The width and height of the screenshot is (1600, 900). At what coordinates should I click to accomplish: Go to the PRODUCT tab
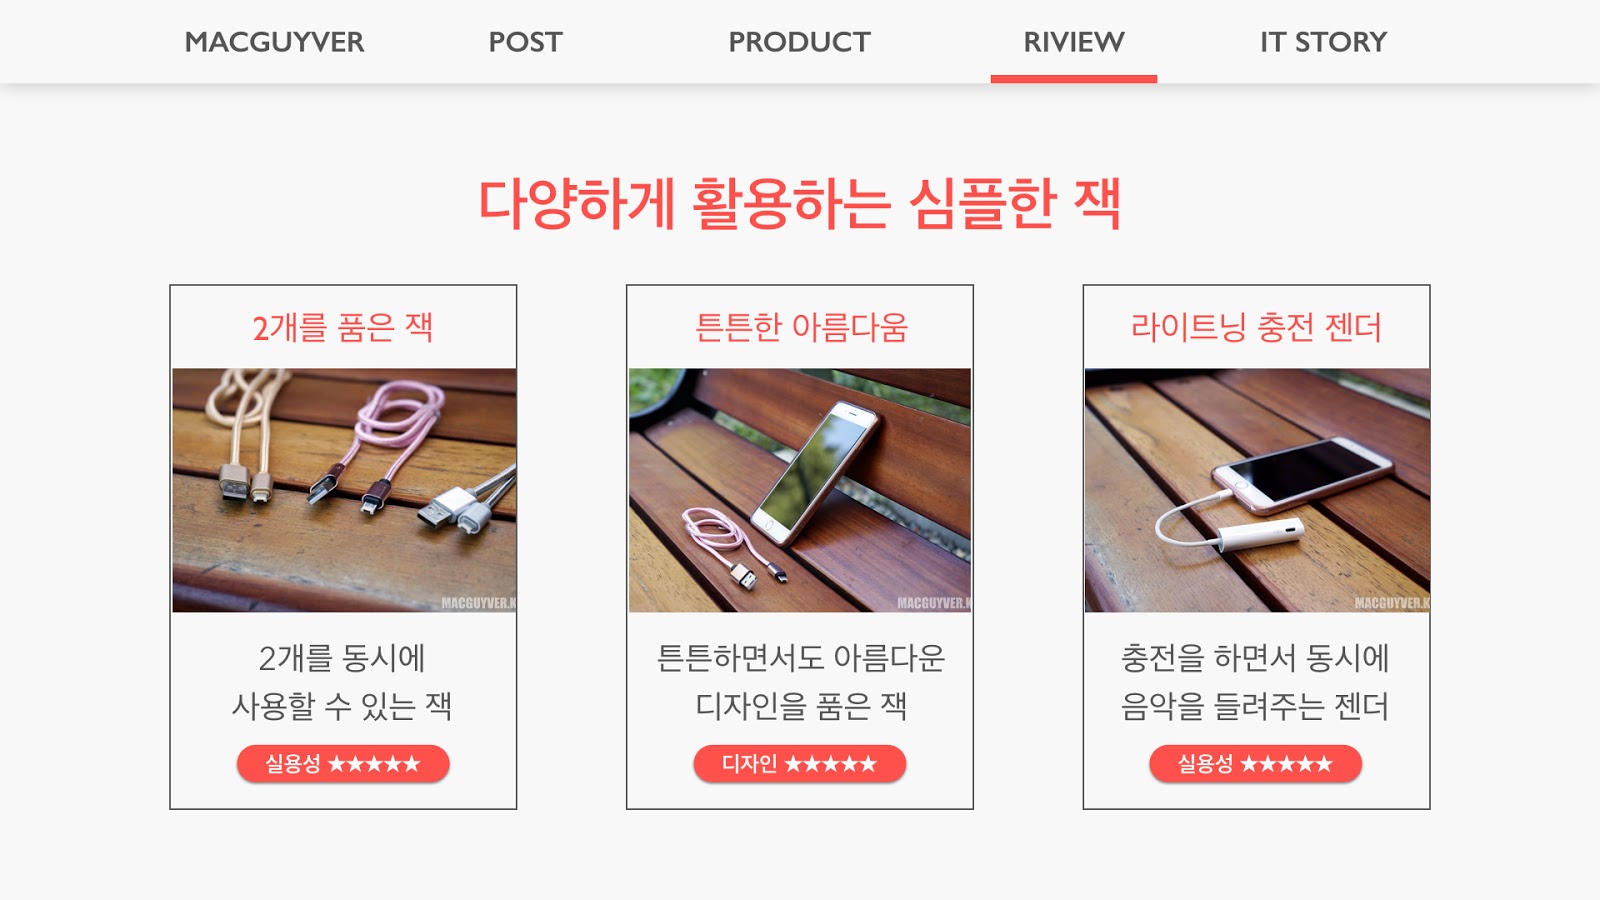tap(799, 42)
